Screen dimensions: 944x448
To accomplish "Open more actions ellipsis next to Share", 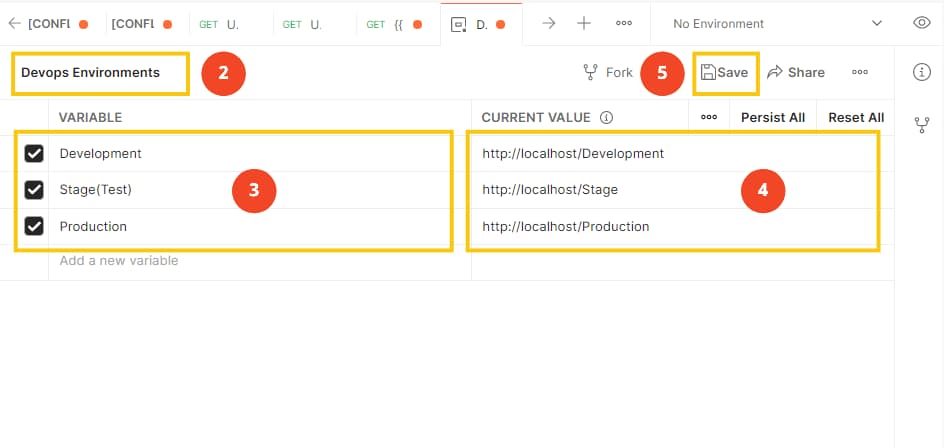I will 860,72.
